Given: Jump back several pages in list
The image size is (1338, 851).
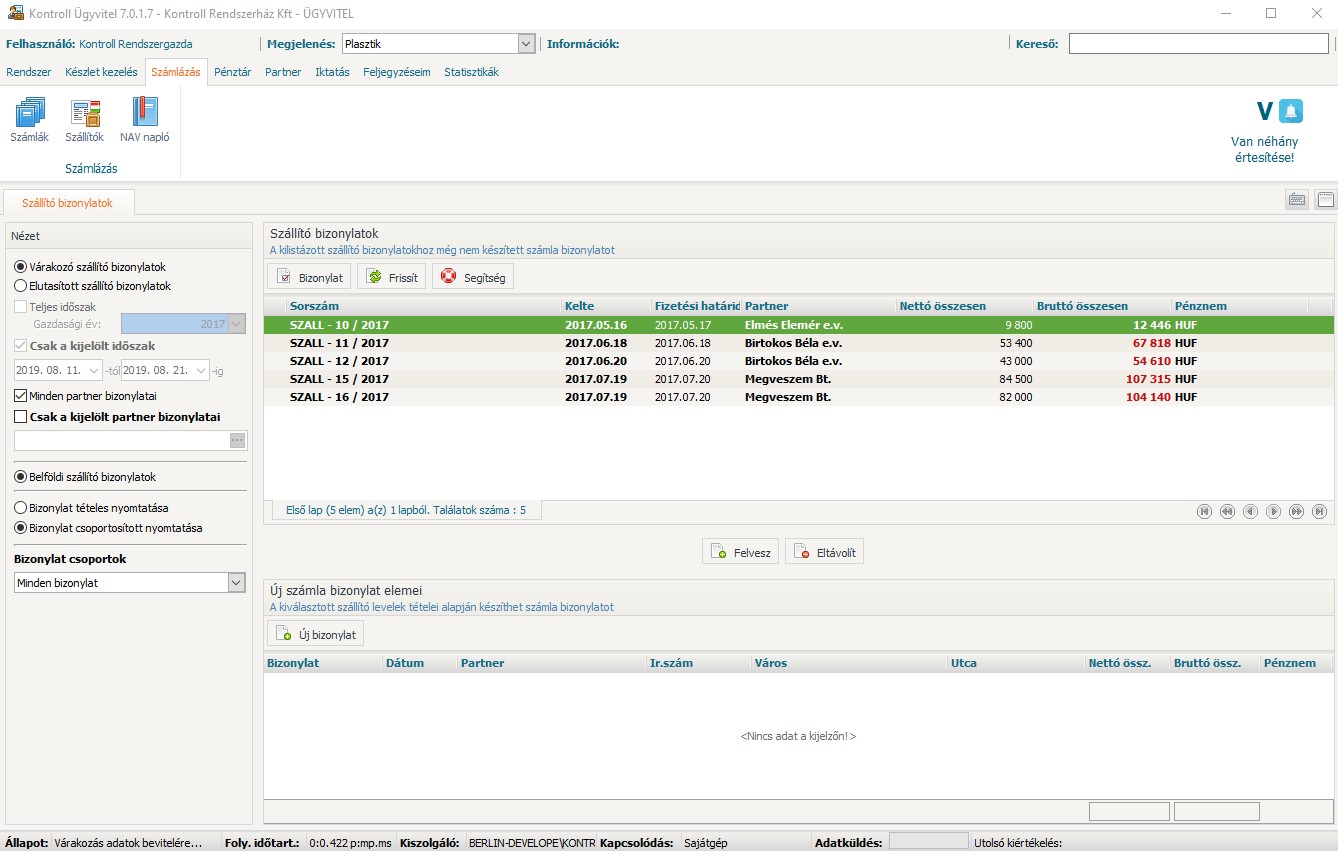Looking at the screenshot, I should click(1227, 511).
